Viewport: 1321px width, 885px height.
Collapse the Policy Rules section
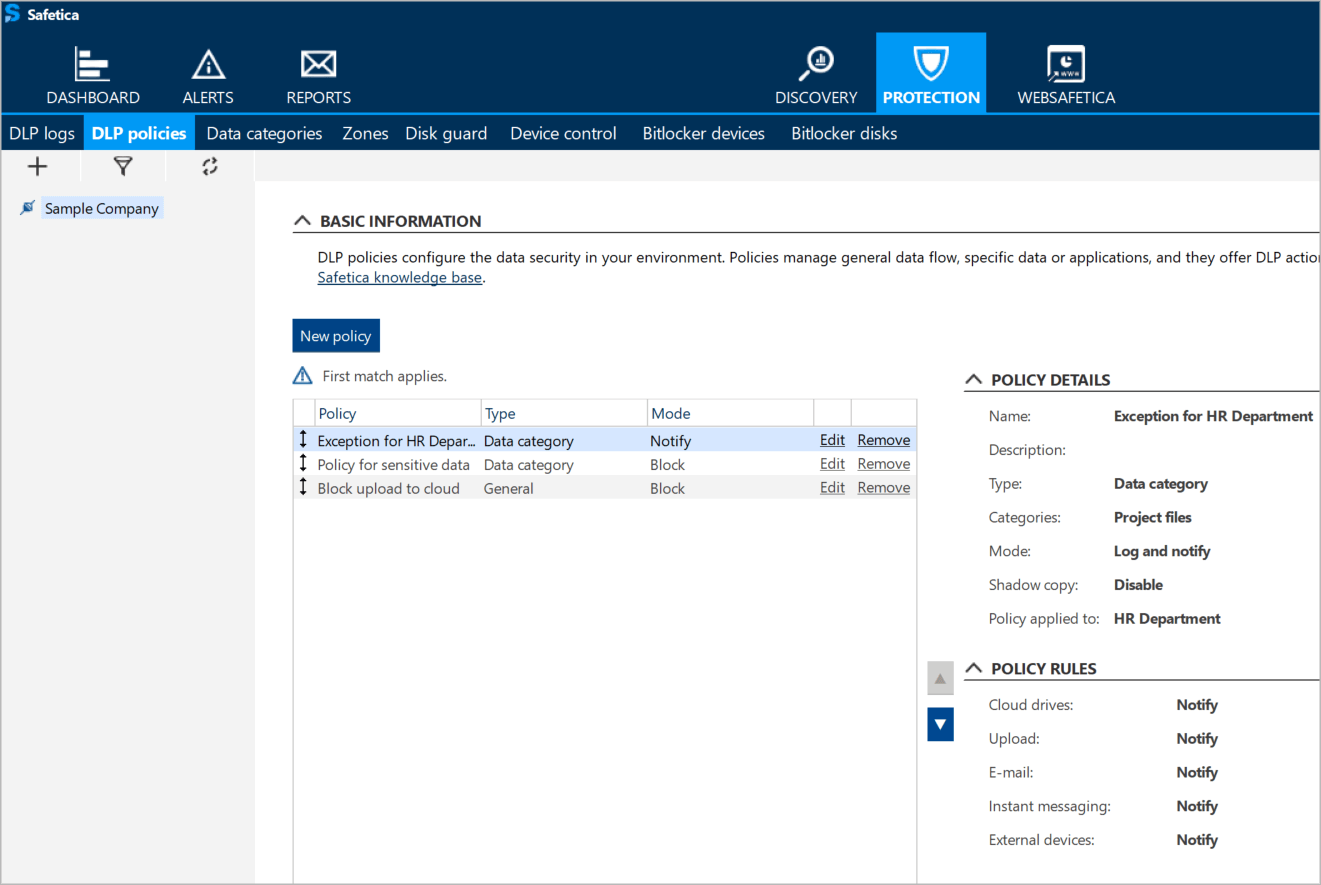click(x=973, y=669)
